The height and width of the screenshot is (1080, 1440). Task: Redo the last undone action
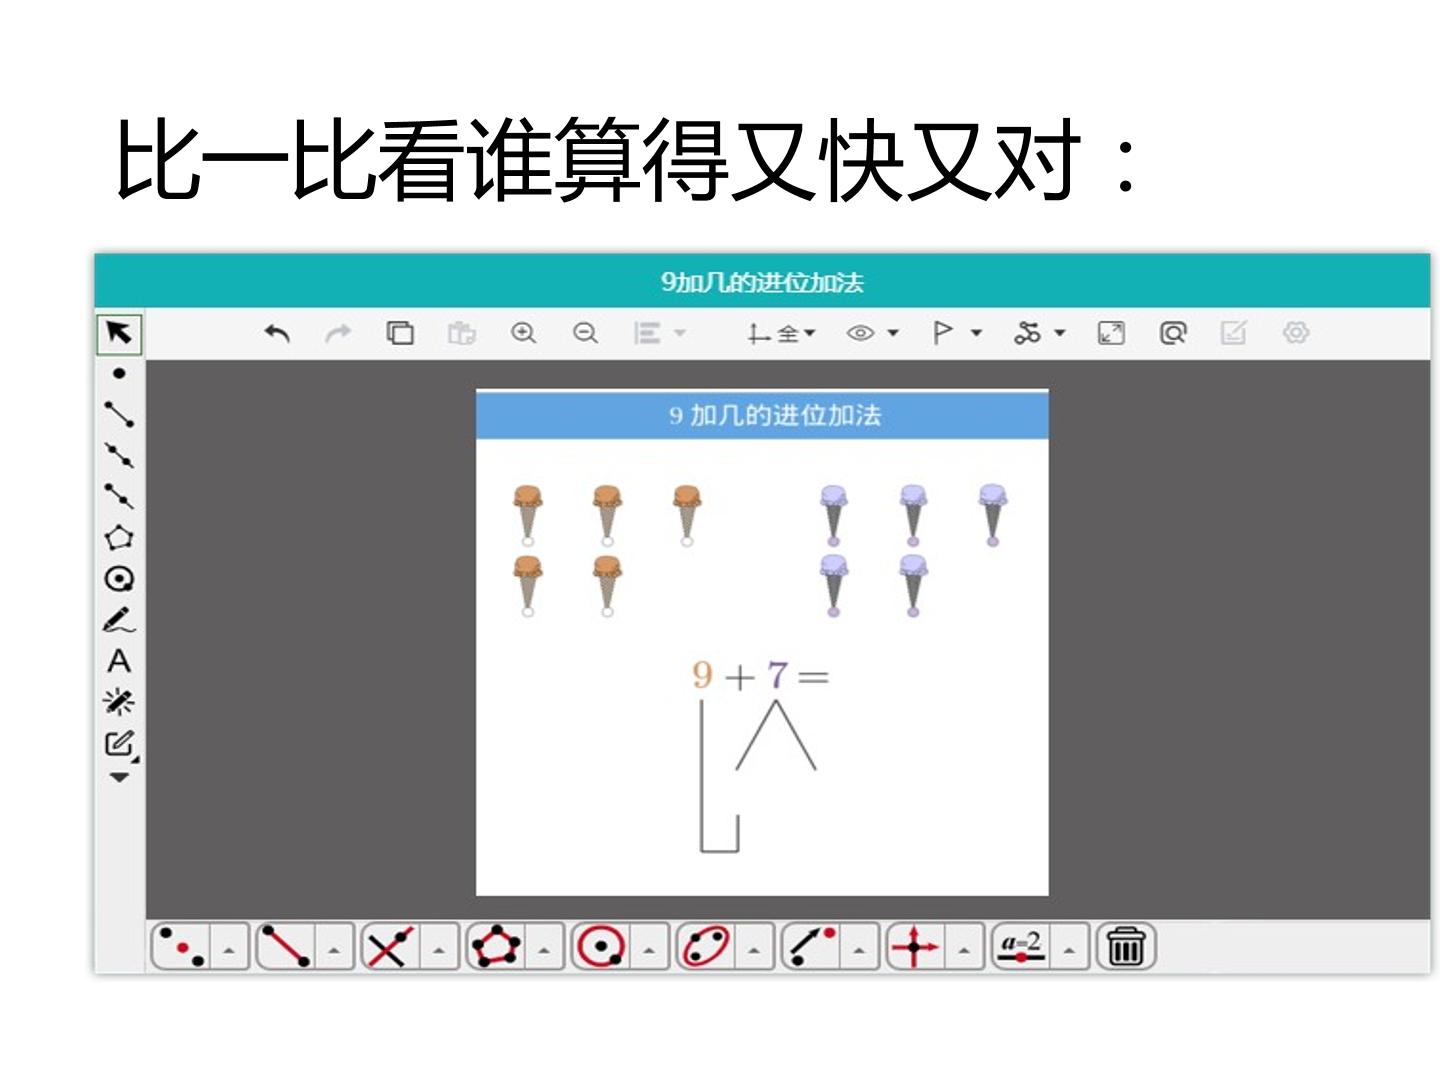coord(339,333)
